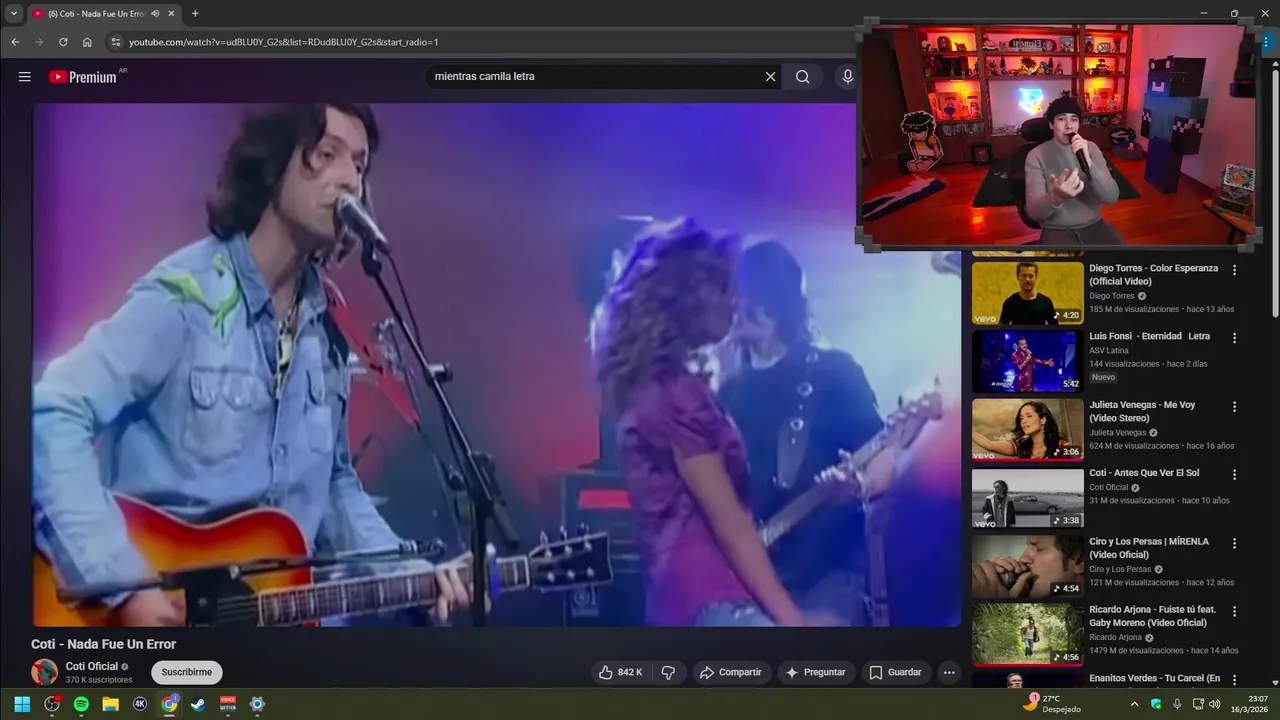1280x720 pixels.
Task: Open Ricardo Arjona Fuiste tú thumbnail
Action: 1028,635
